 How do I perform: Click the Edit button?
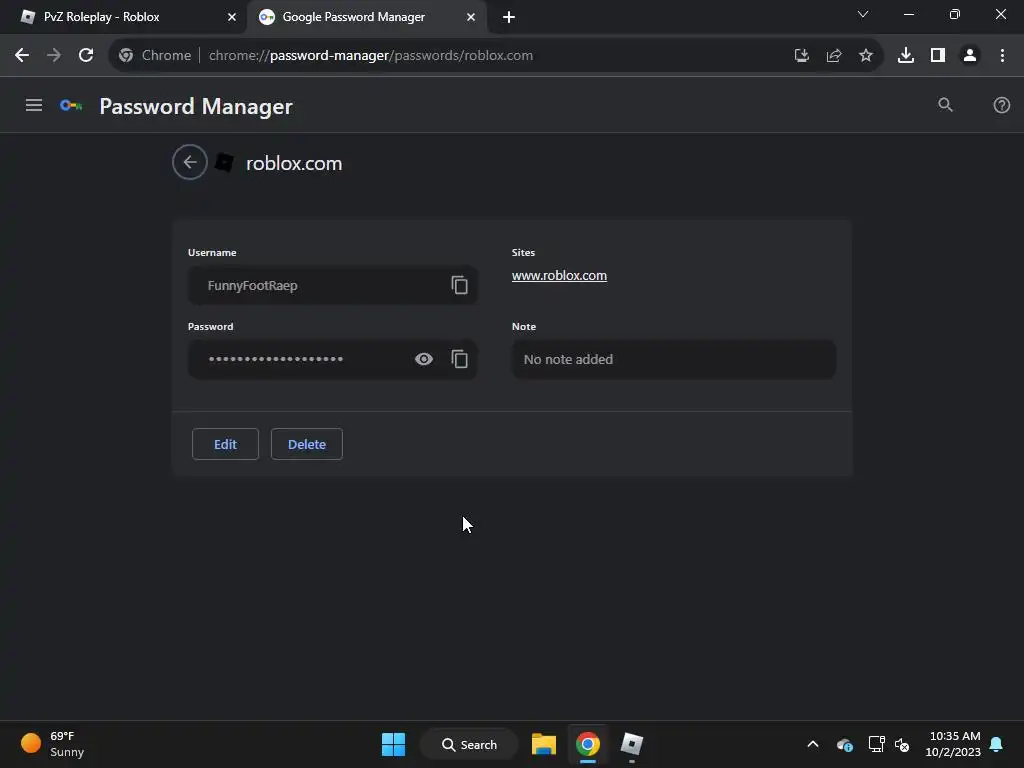[225, 444]
